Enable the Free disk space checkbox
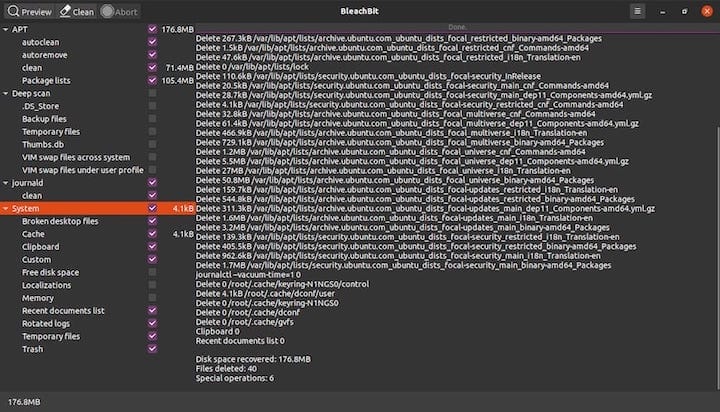 [x=152, y=272]
